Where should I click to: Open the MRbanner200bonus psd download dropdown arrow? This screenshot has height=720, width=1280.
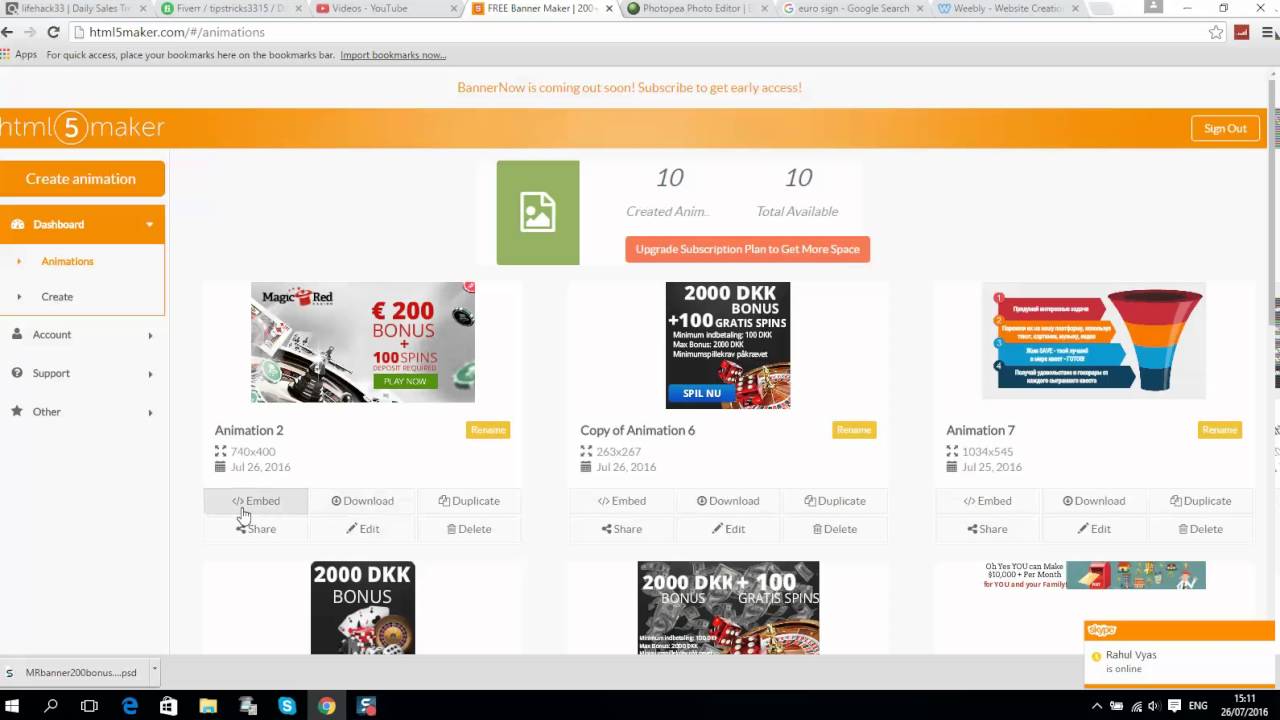pos(155,672)
